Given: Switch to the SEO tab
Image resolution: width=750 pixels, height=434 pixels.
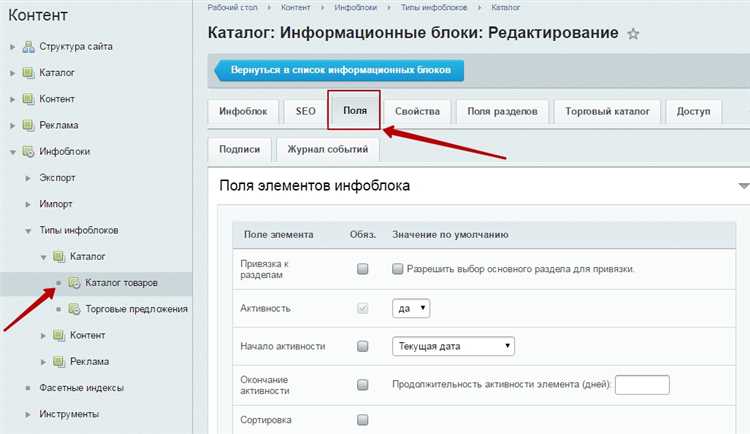Looking at the screenshot, I should [x=305, y=111].
